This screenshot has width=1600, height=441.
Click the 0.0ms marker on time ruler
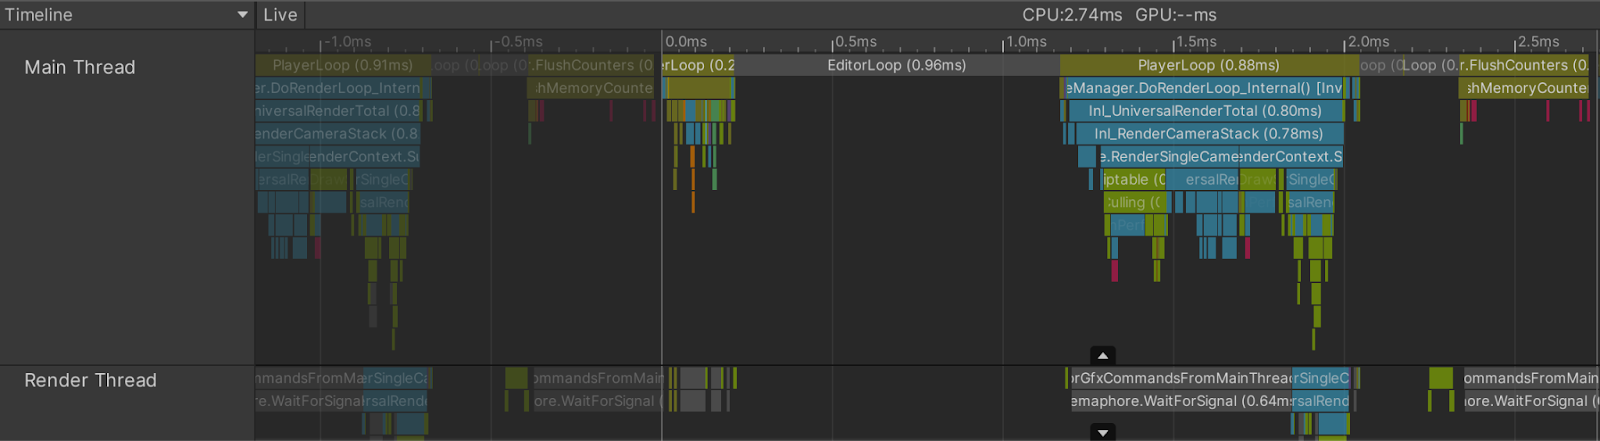pyautogui.click(x=686, y=42)
